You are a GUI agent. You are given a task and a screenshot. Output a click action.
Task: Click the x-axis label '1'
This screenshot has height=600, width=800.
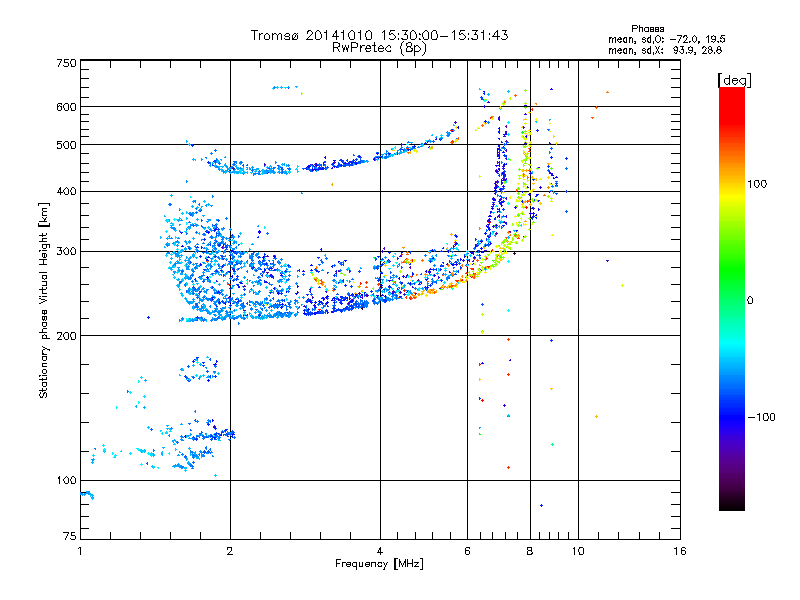click(x=80, y=551)
